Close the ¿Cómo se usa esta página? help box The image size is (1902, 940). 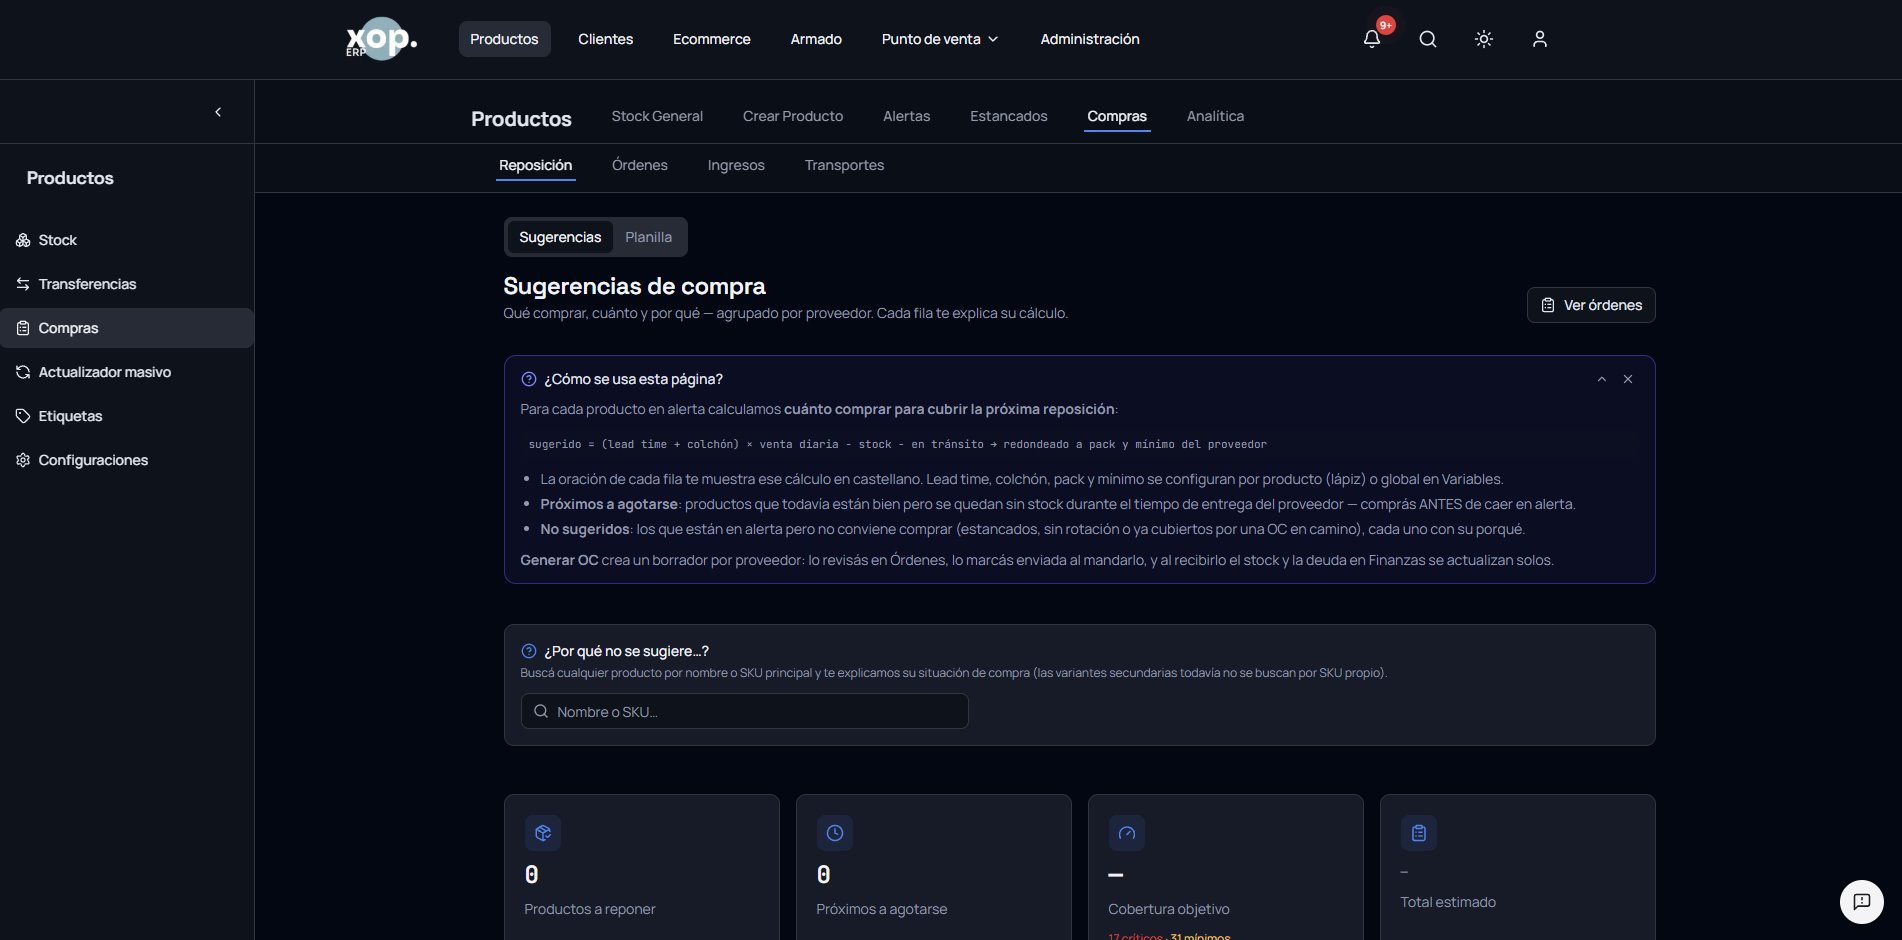[1628, 379]
